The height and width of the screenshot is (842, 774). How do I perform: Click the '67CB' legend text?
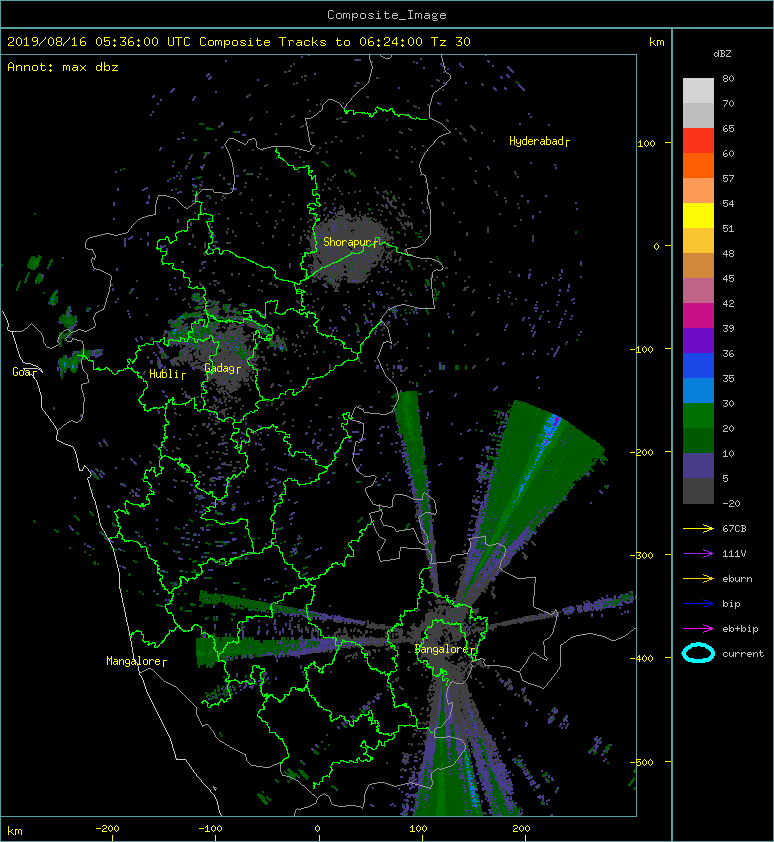(734, 528)
